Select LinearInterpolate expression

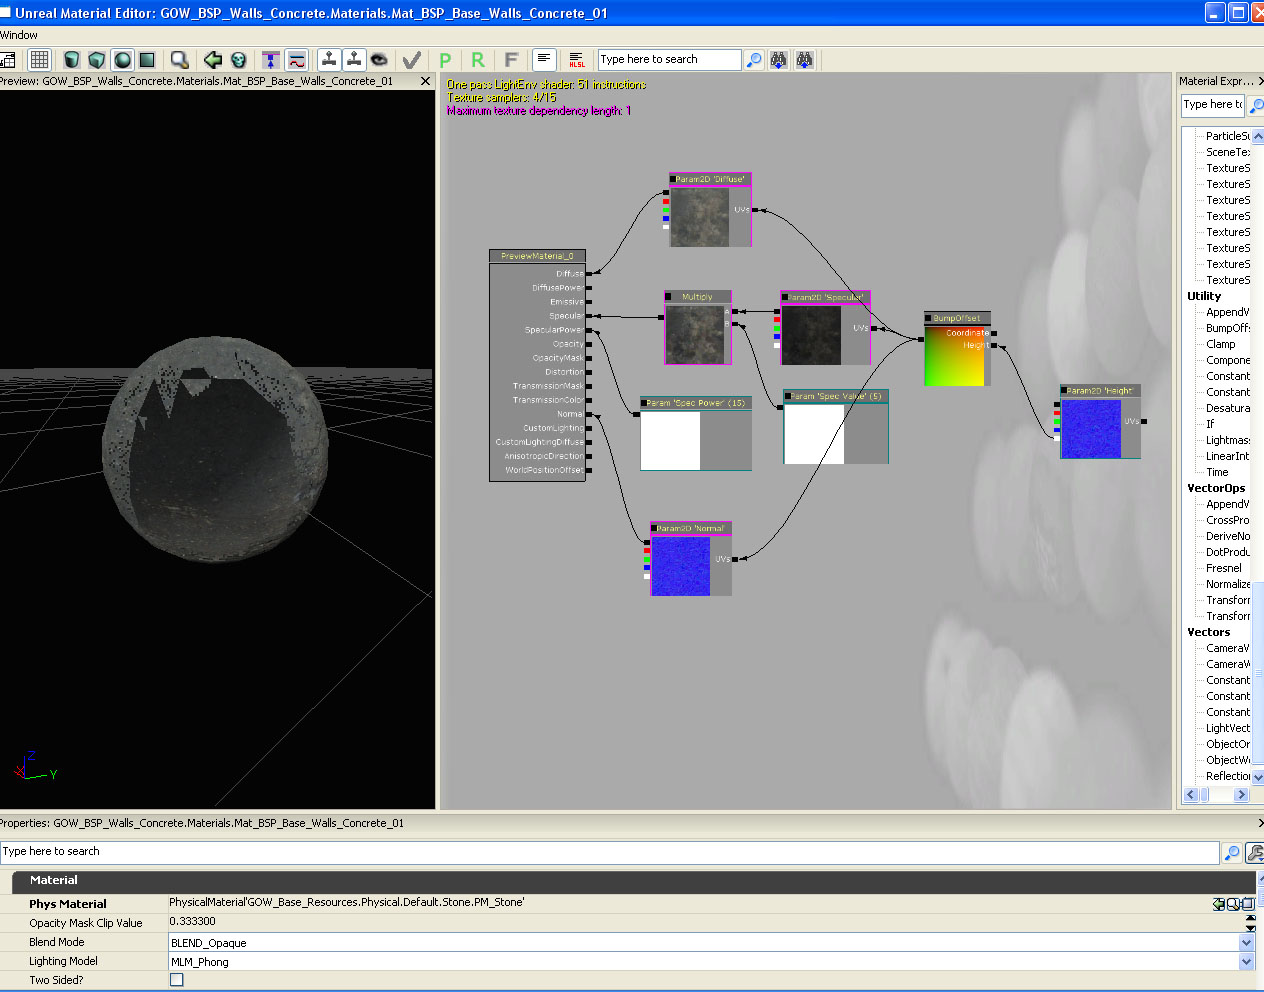pos(1227,456)
